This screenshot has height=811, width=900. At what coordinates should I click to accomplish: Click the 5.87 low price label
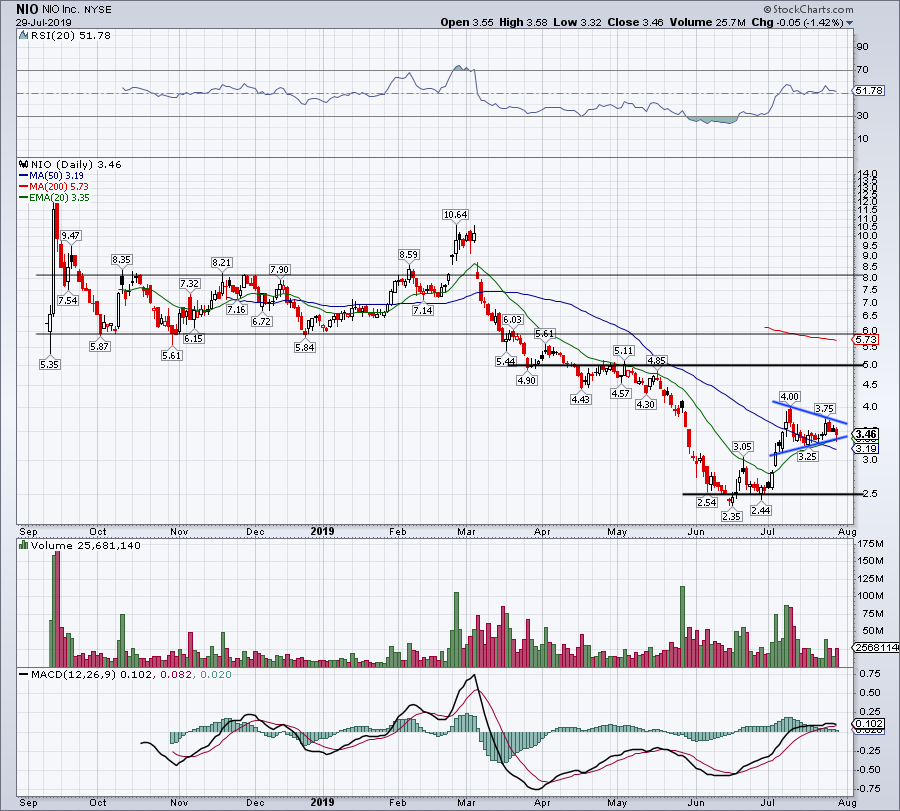(99, 347)
